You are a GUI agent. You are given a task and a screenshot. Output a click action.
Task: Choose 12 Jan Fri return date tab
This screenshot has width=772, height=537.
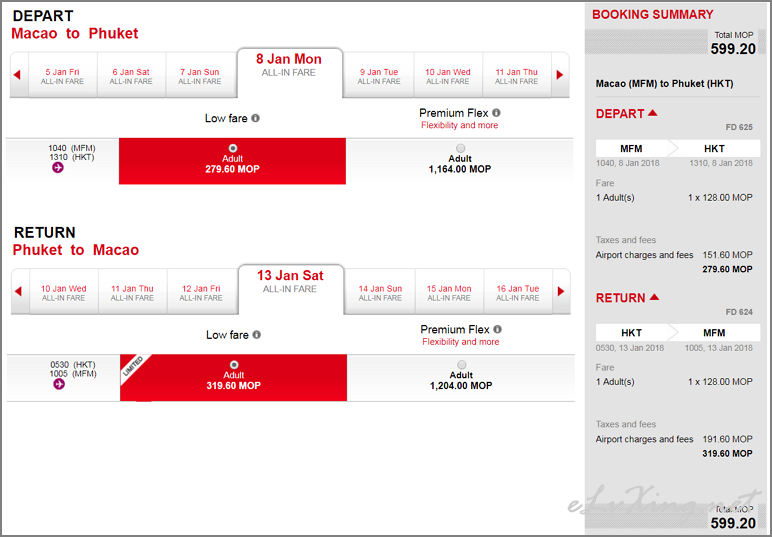click(x=201, y=293)
